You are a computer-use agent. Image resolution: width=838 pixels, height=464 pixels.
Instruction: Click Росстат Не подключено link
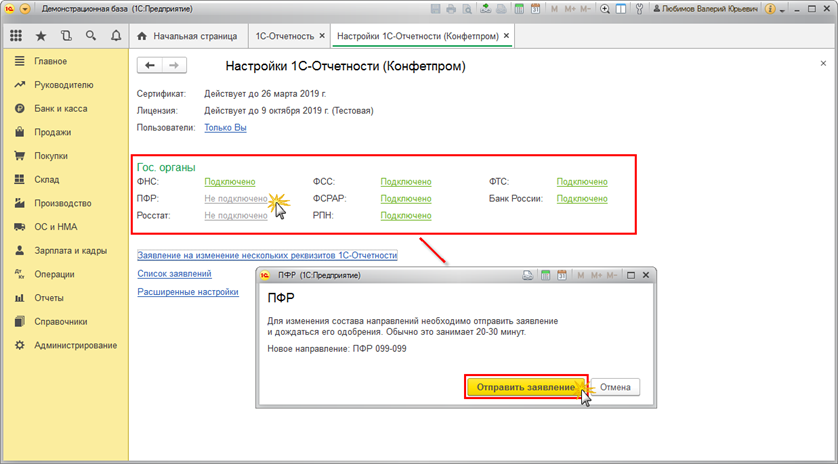pos(236,215)
